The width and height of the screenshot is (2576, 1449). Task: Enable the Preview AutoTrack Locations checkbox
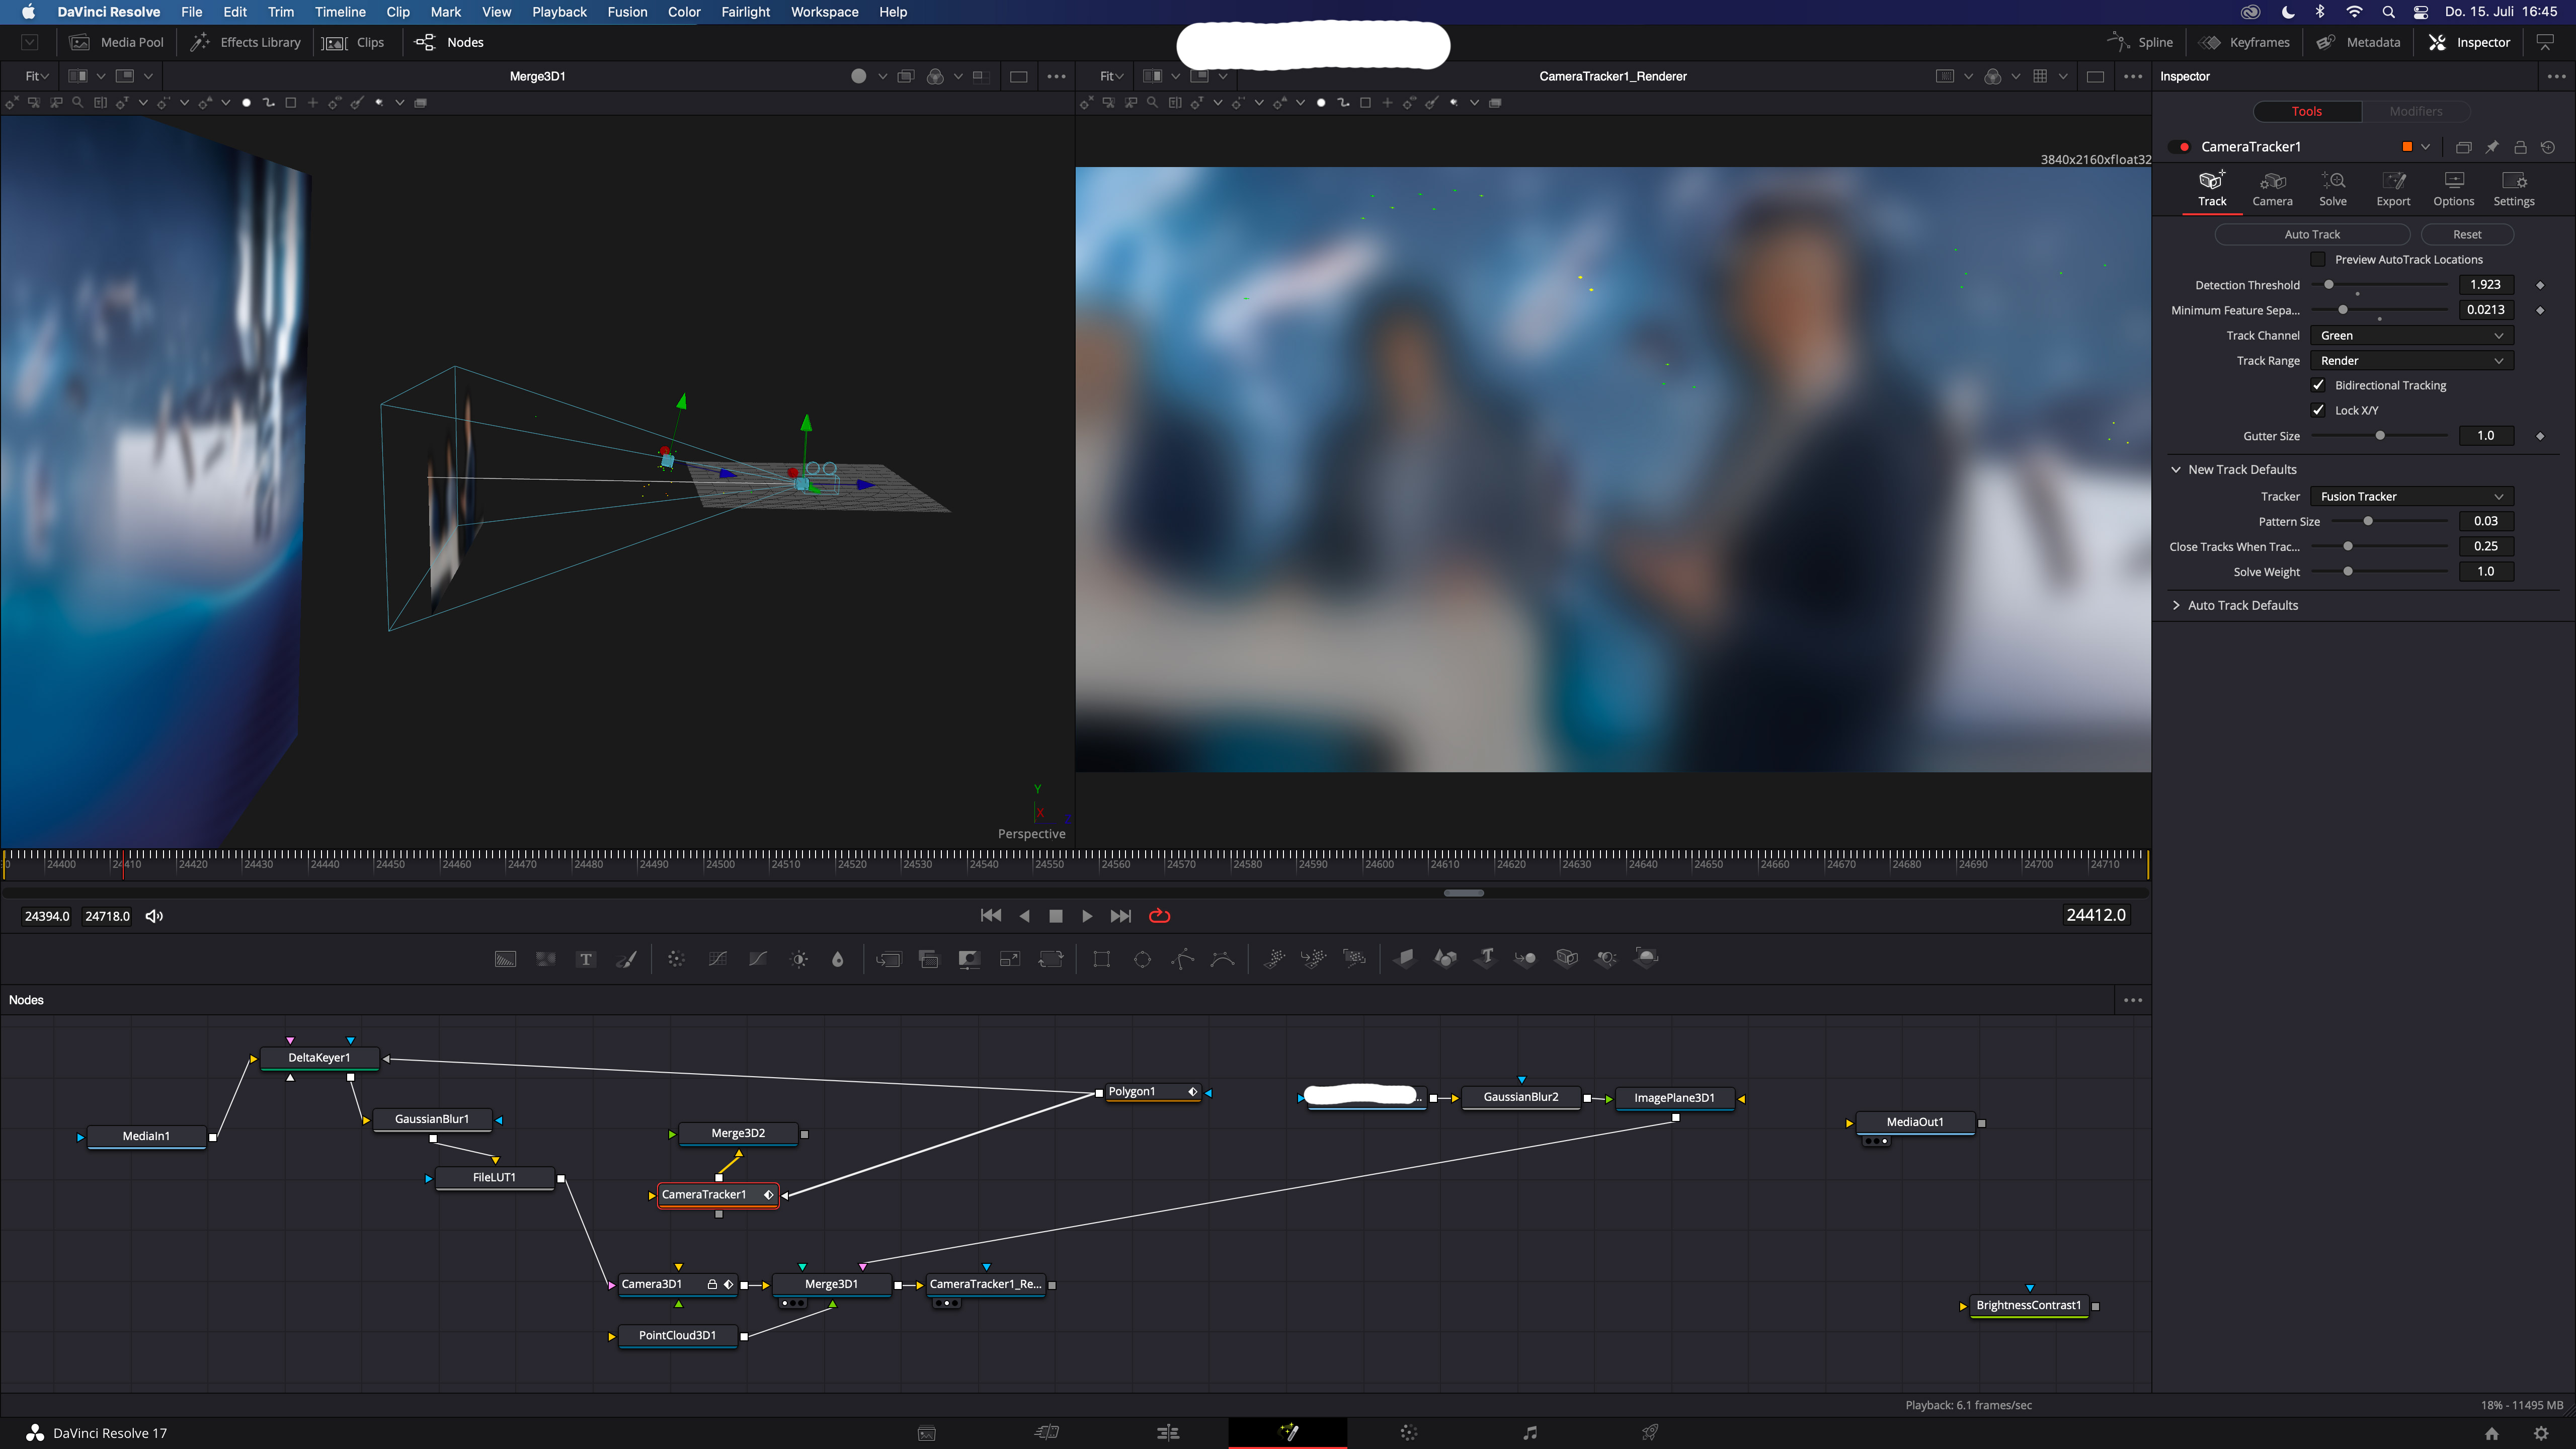coord(2318,259)
